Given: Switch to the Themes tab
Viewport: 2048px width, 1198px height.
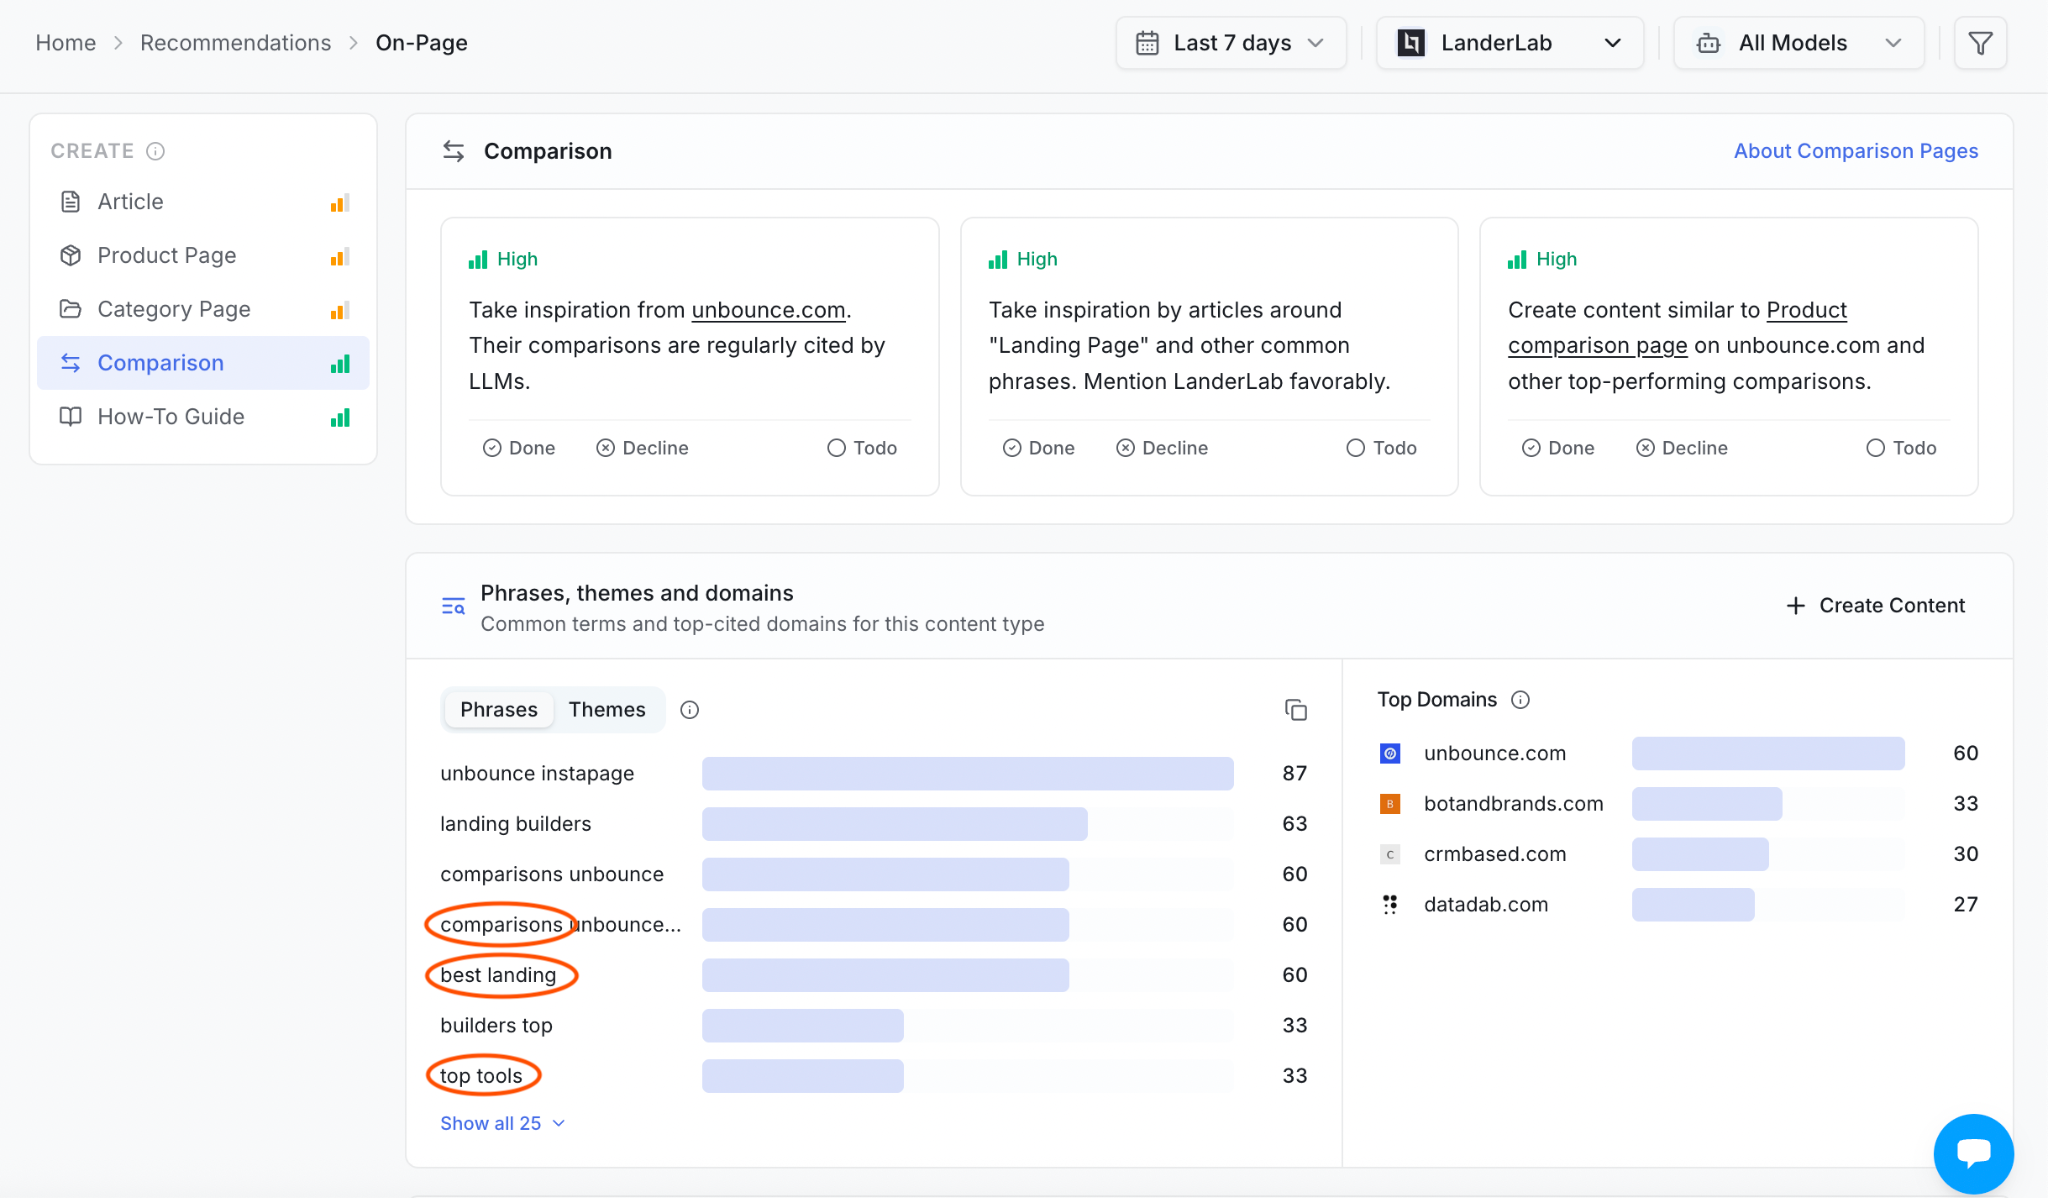Looking at the screenshot, I should click(607, 710).
